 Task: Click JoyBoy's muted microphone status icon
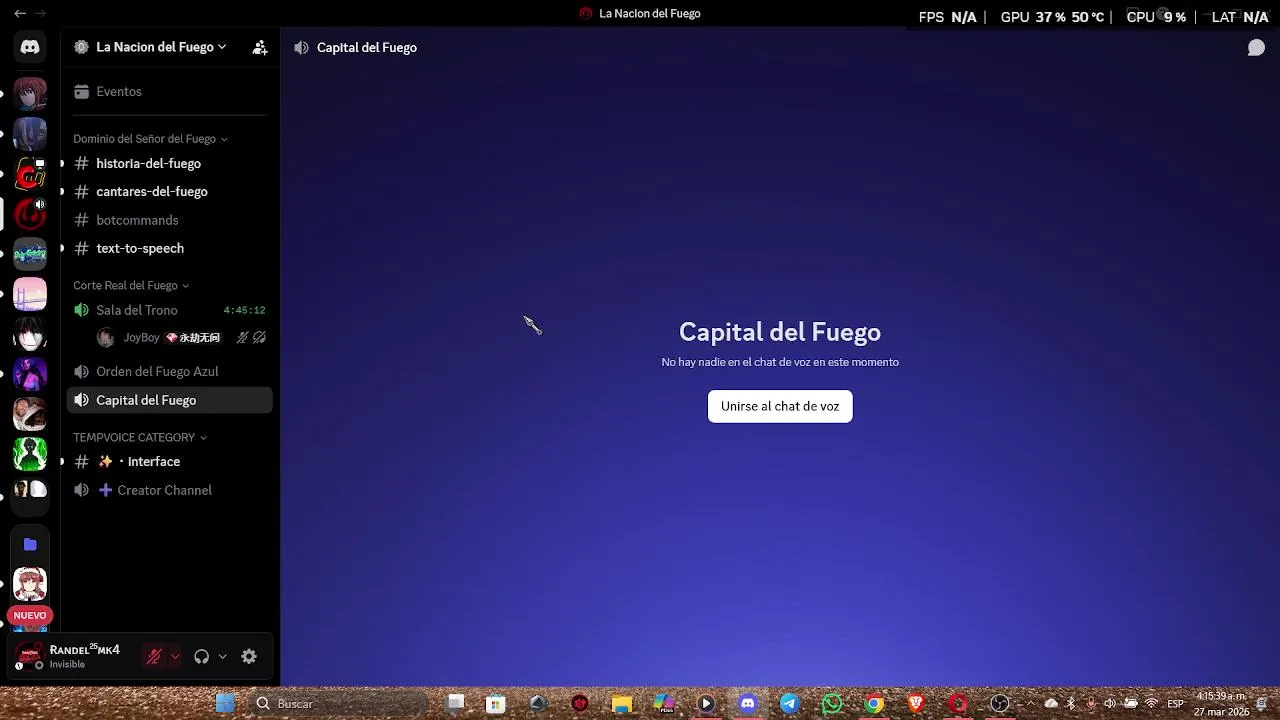(242, 338)
